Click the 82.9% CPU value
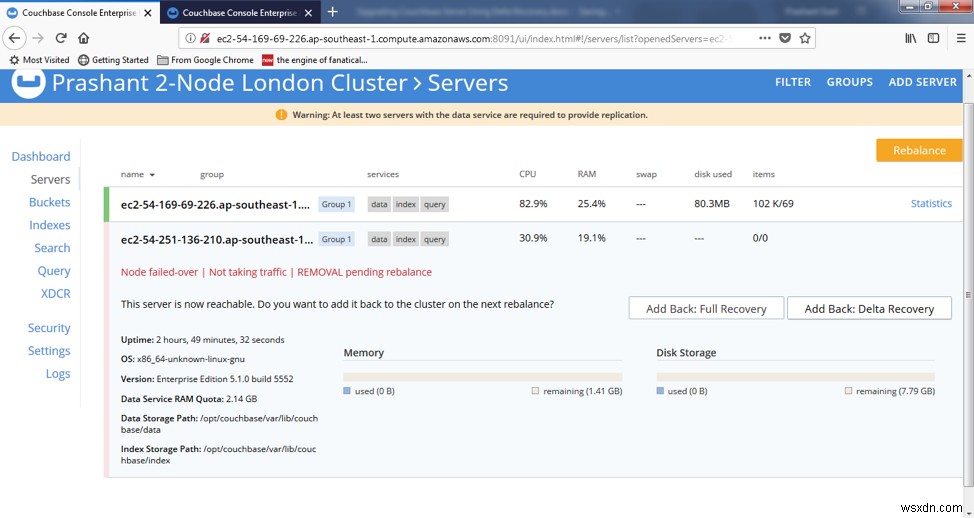Screen dimensions: 974x518 (533, 203)
